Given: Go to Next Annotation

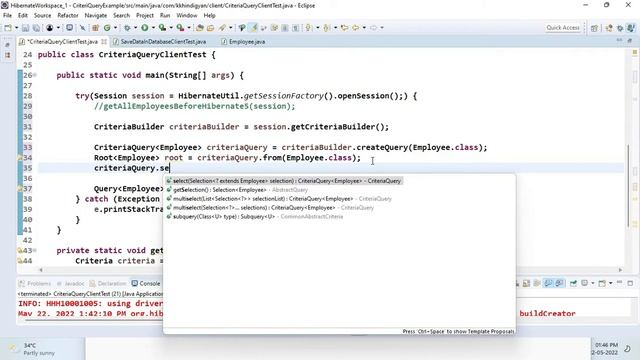Looking at the screenshot, I should (x=309, y=28).
